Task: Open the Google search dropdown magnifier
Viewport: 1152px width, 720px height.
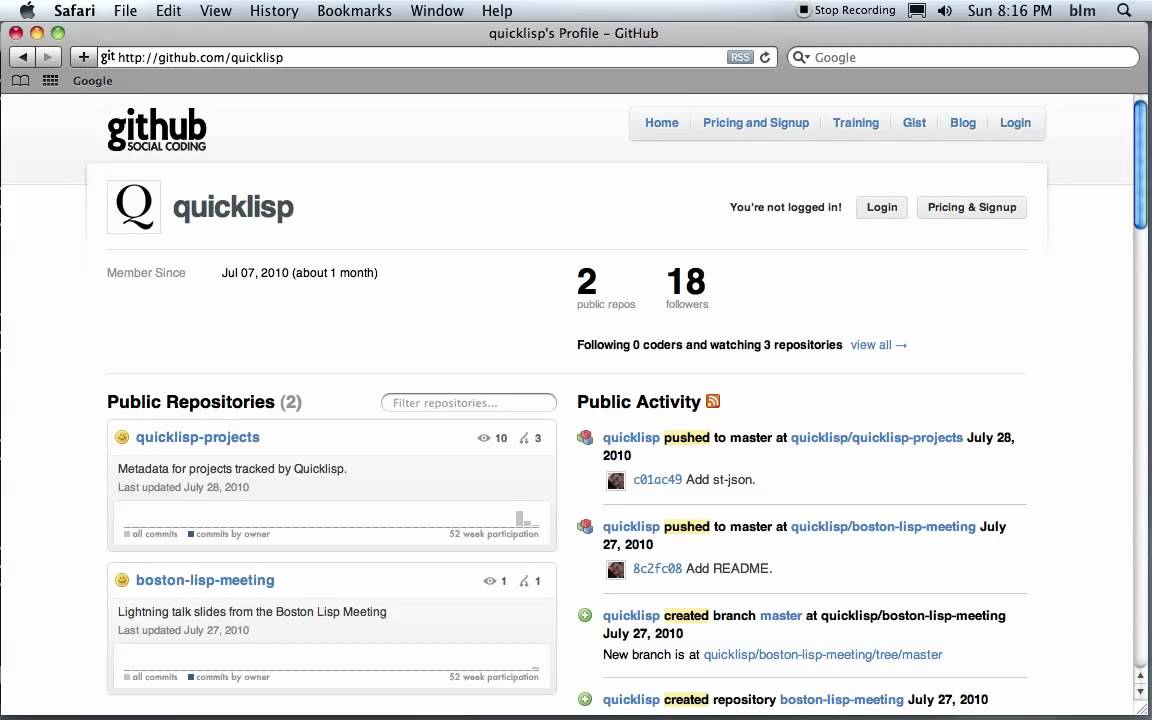Action: [801, 57]
